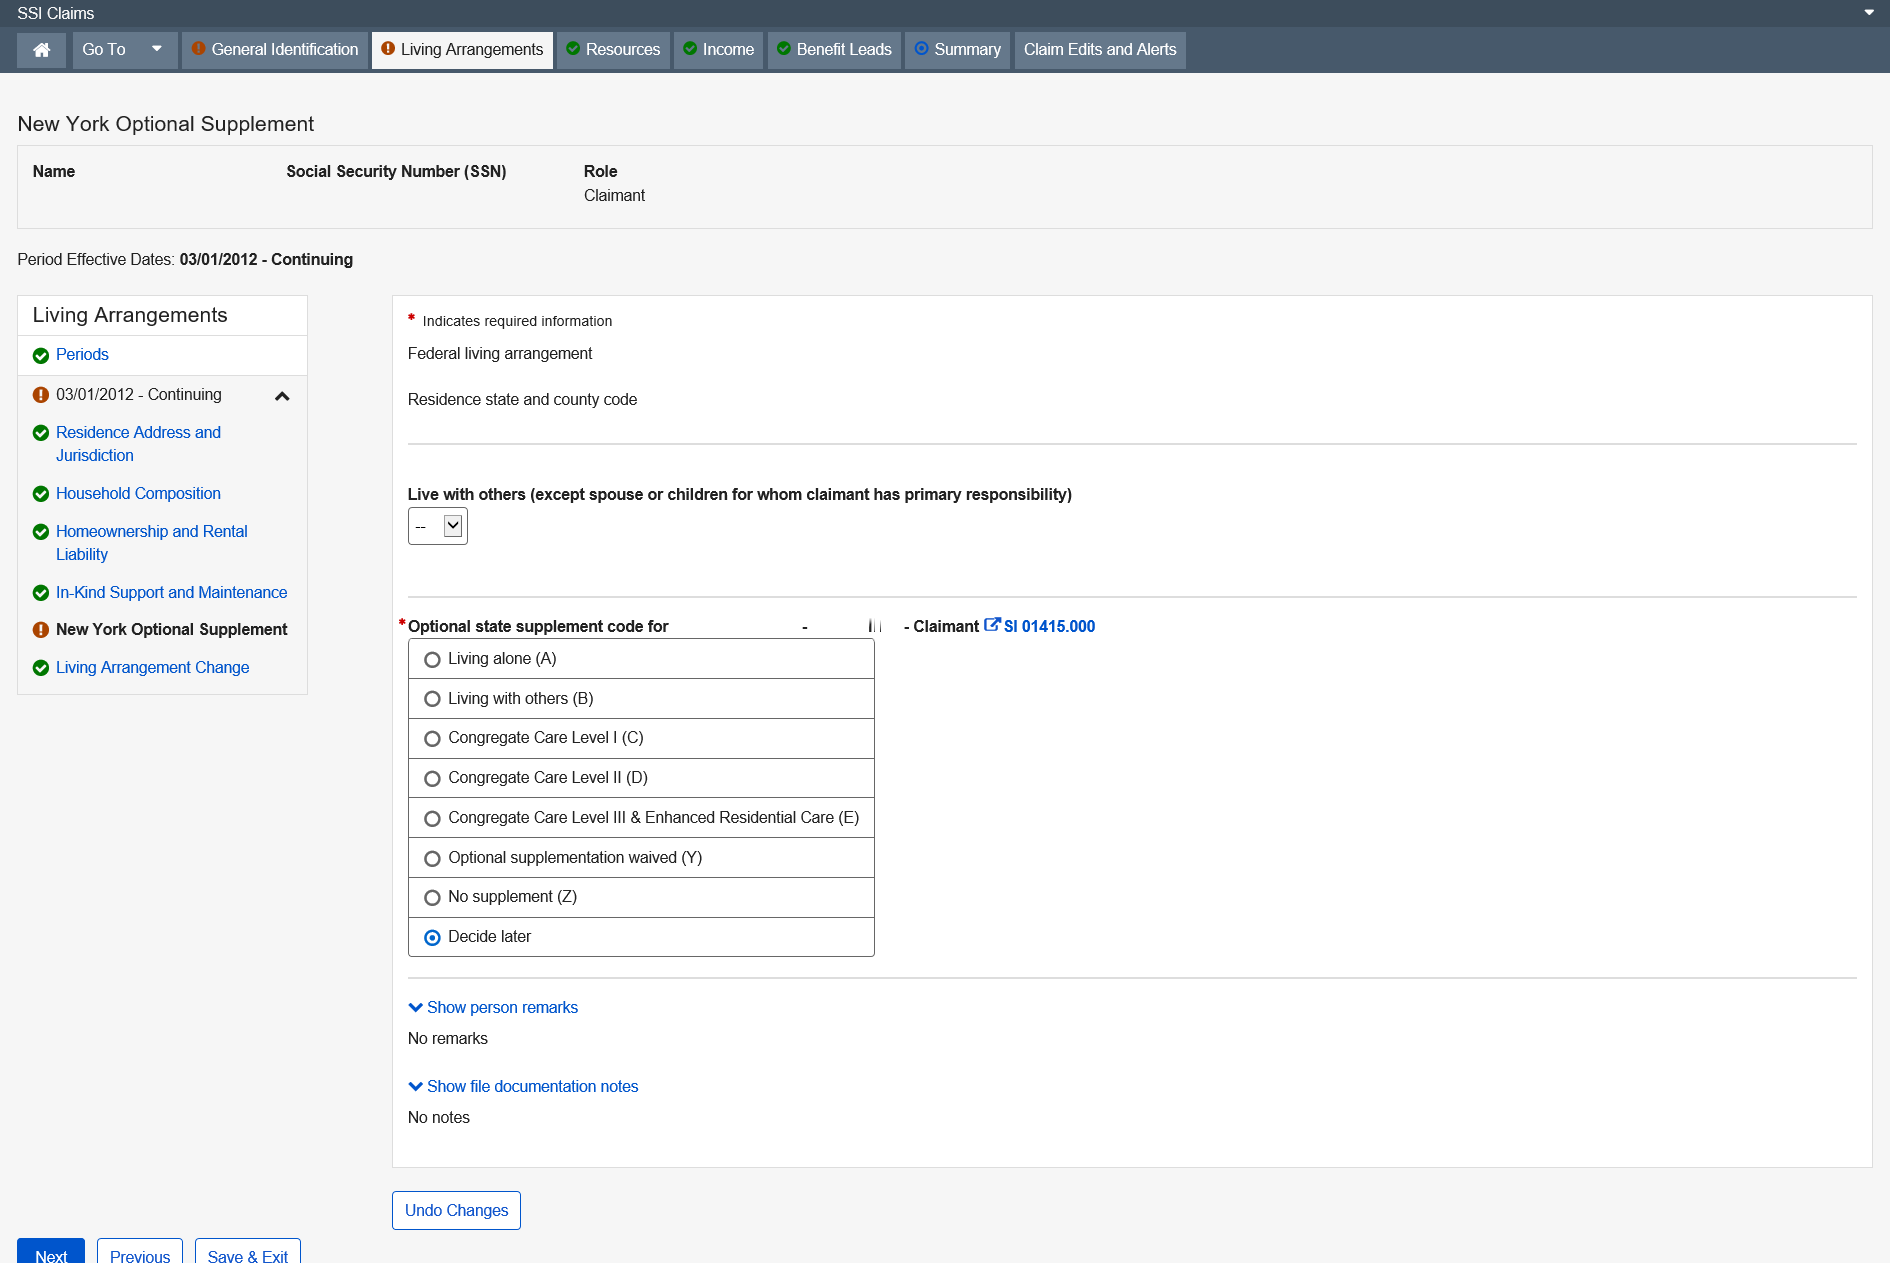Click the alert icon on General Identification tab

click(198, 49)
